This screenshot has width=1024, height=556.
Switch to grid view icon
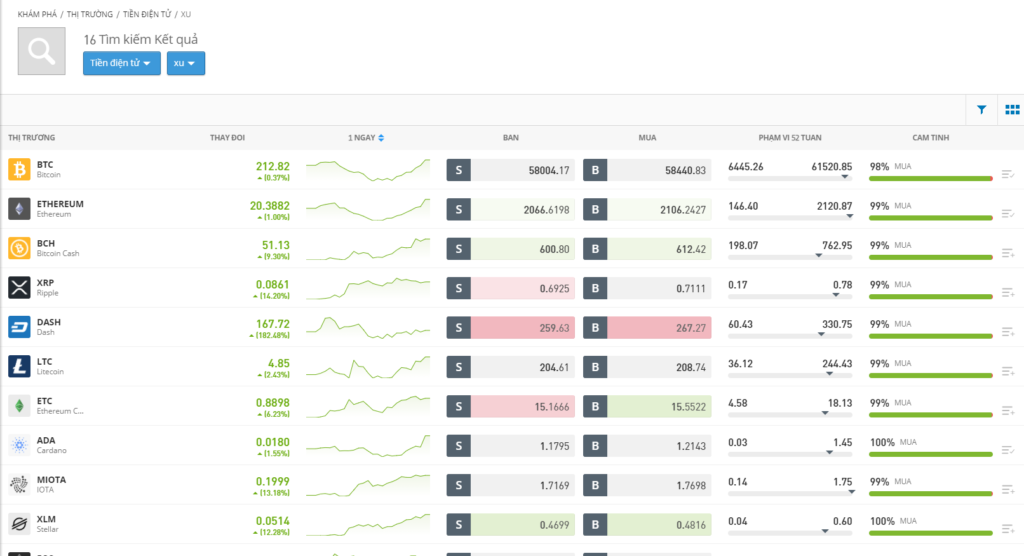click(x=1012, y=110)
